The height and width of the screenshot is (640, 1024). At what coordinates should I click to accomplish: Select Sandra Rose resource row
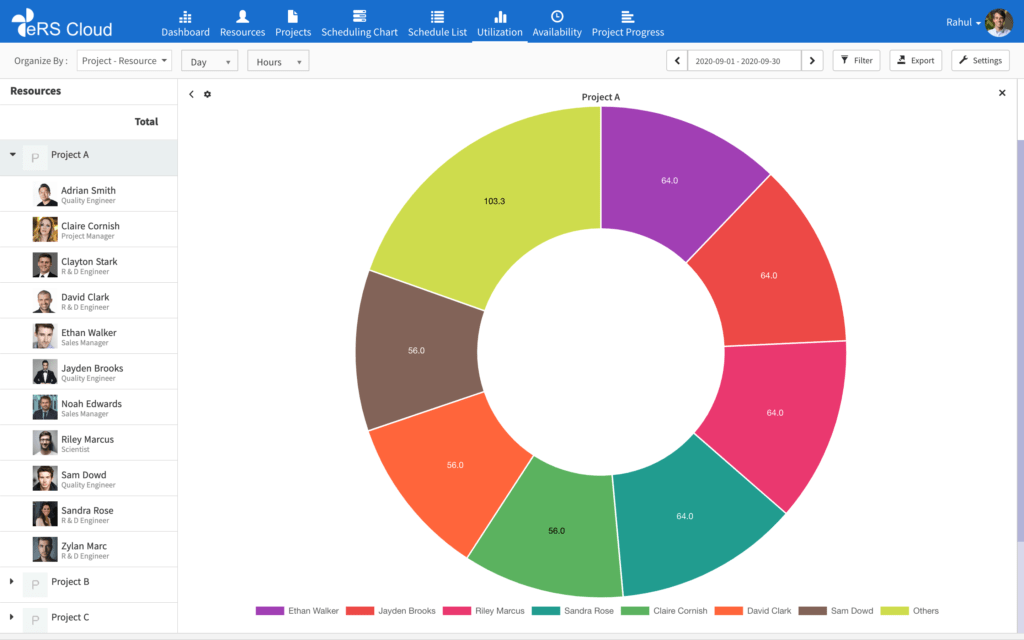coord(88,515)
